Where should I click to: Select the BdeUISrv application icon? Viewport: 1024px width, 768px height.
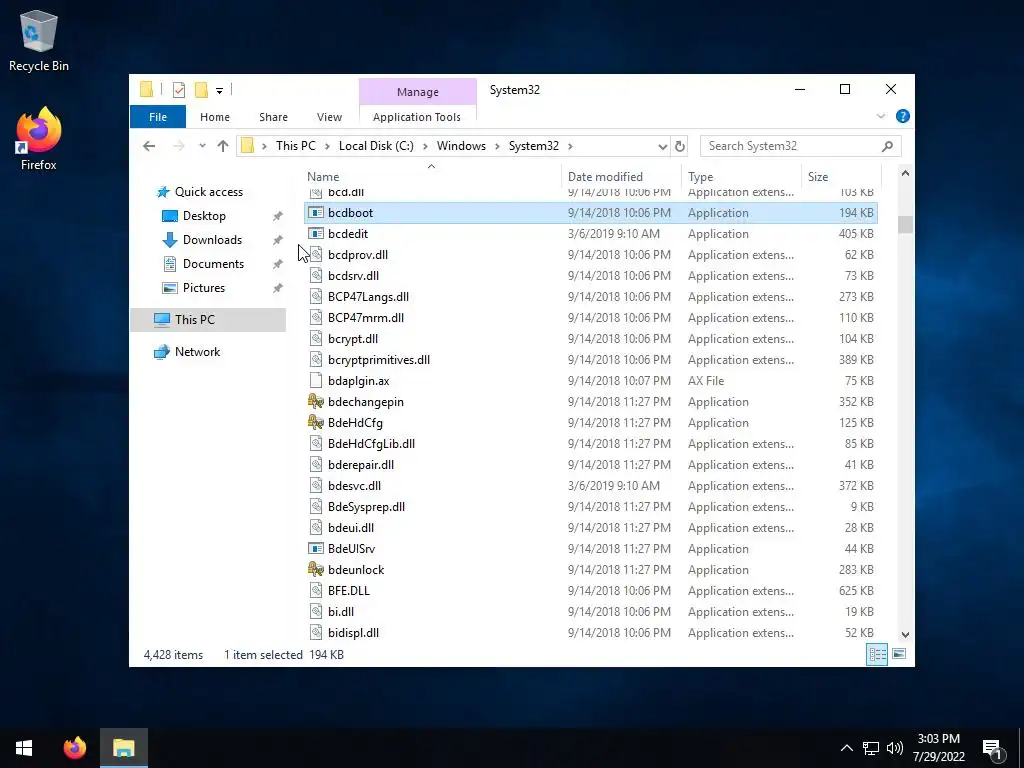(x=316, y=549)
